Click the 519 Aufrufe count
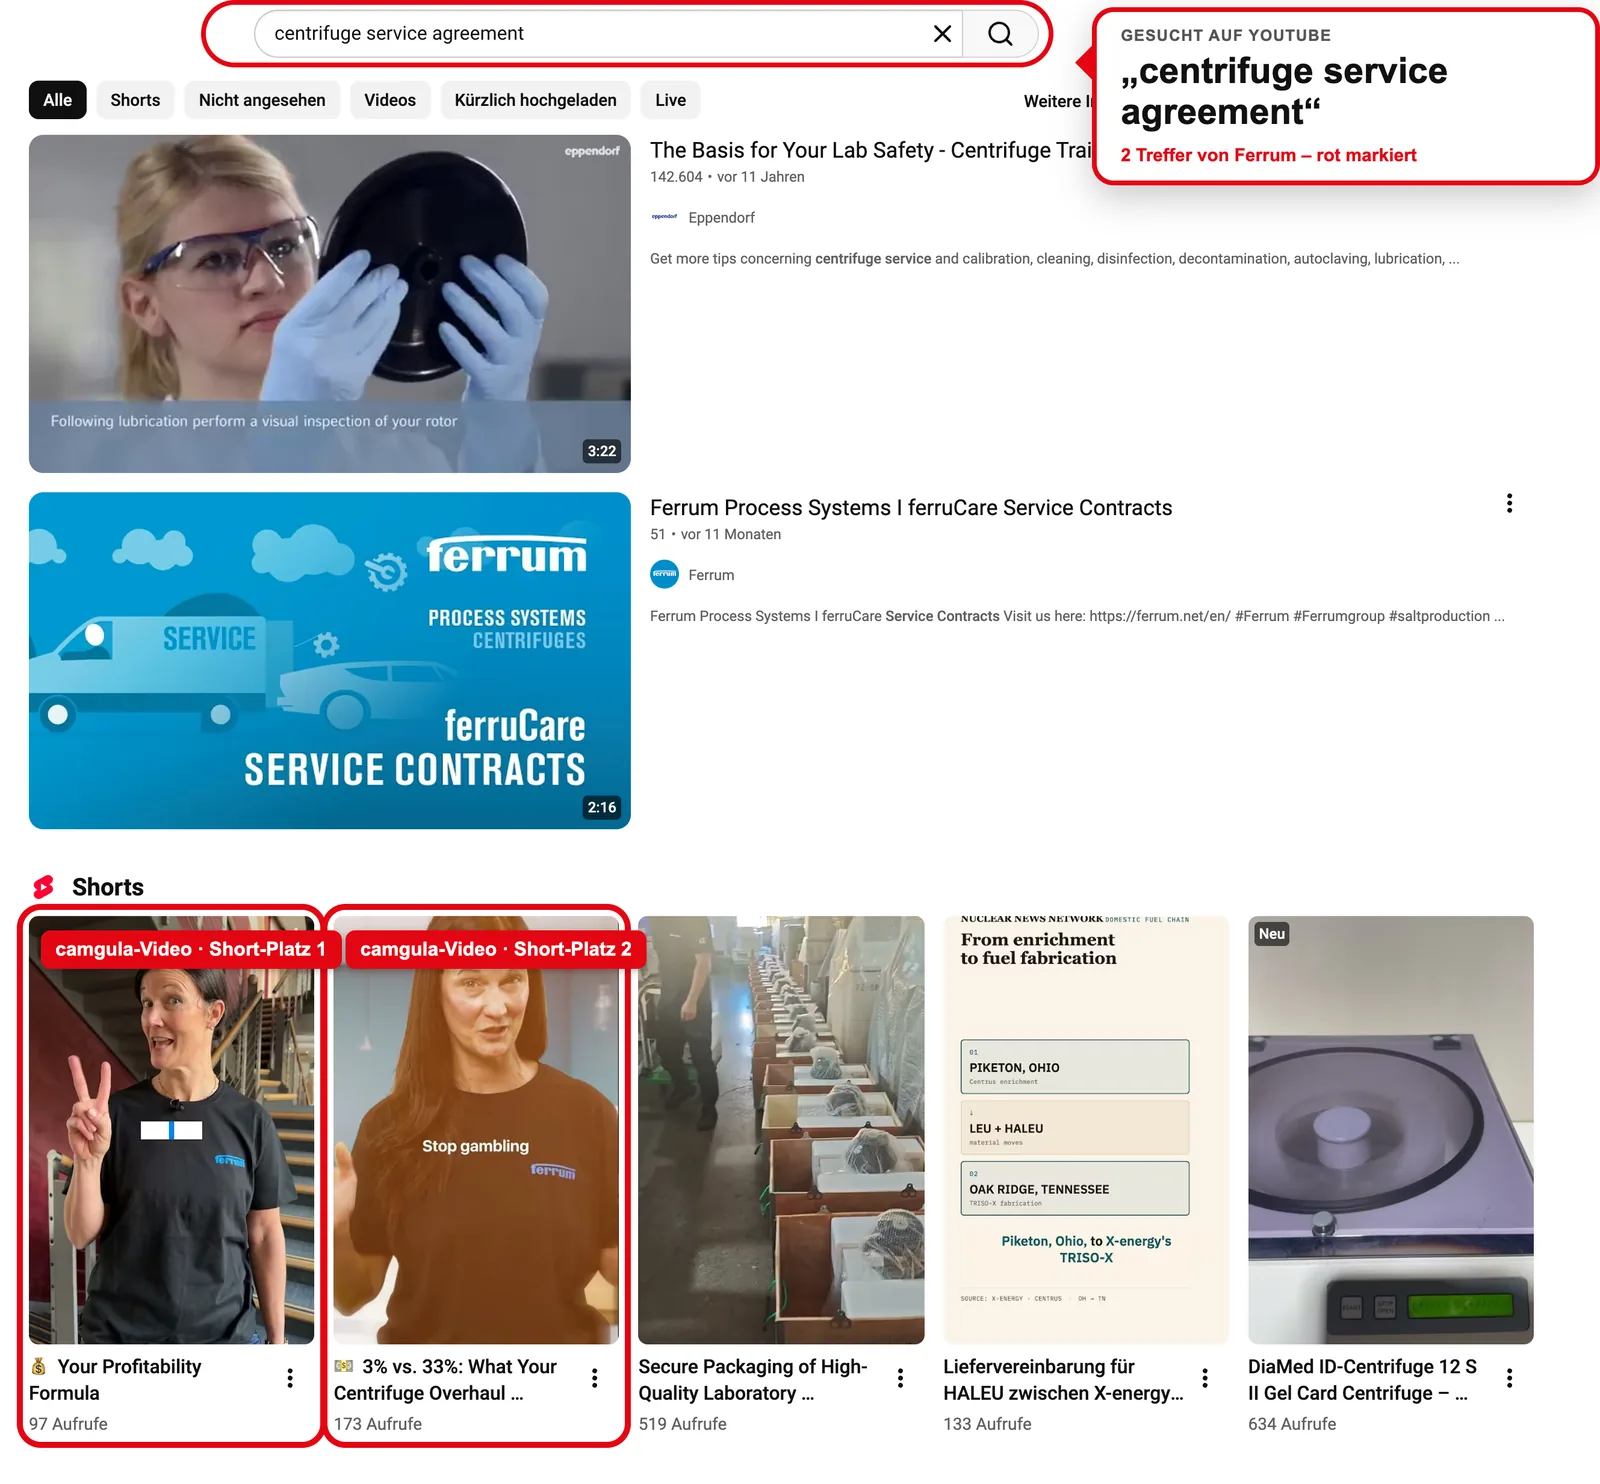This screenshot has height=1484, width=1600. pos(683,1424)
